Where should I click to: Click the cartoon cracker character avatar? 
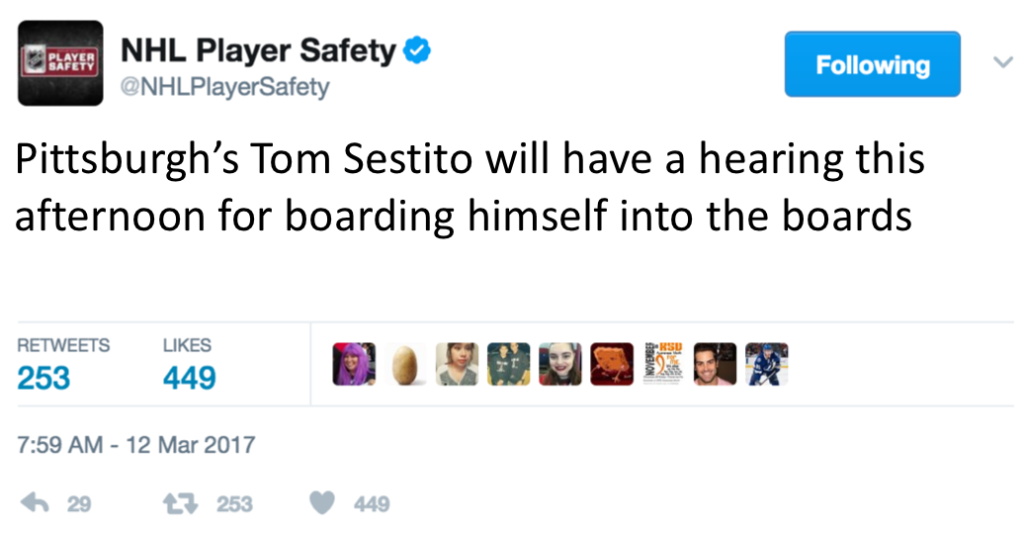(611, 364)
